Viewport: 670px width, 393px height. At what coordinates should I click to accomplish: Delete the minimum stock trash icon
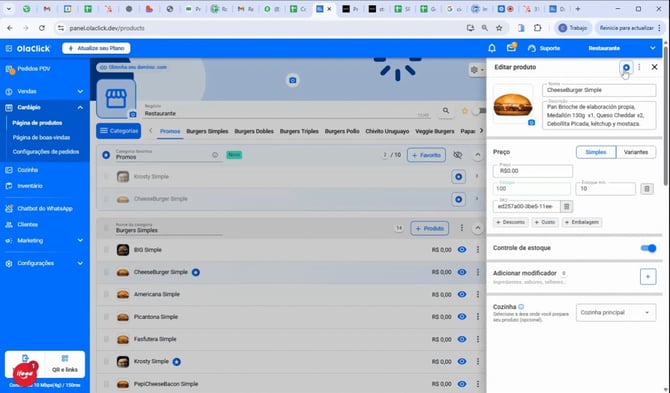point(646,189)
